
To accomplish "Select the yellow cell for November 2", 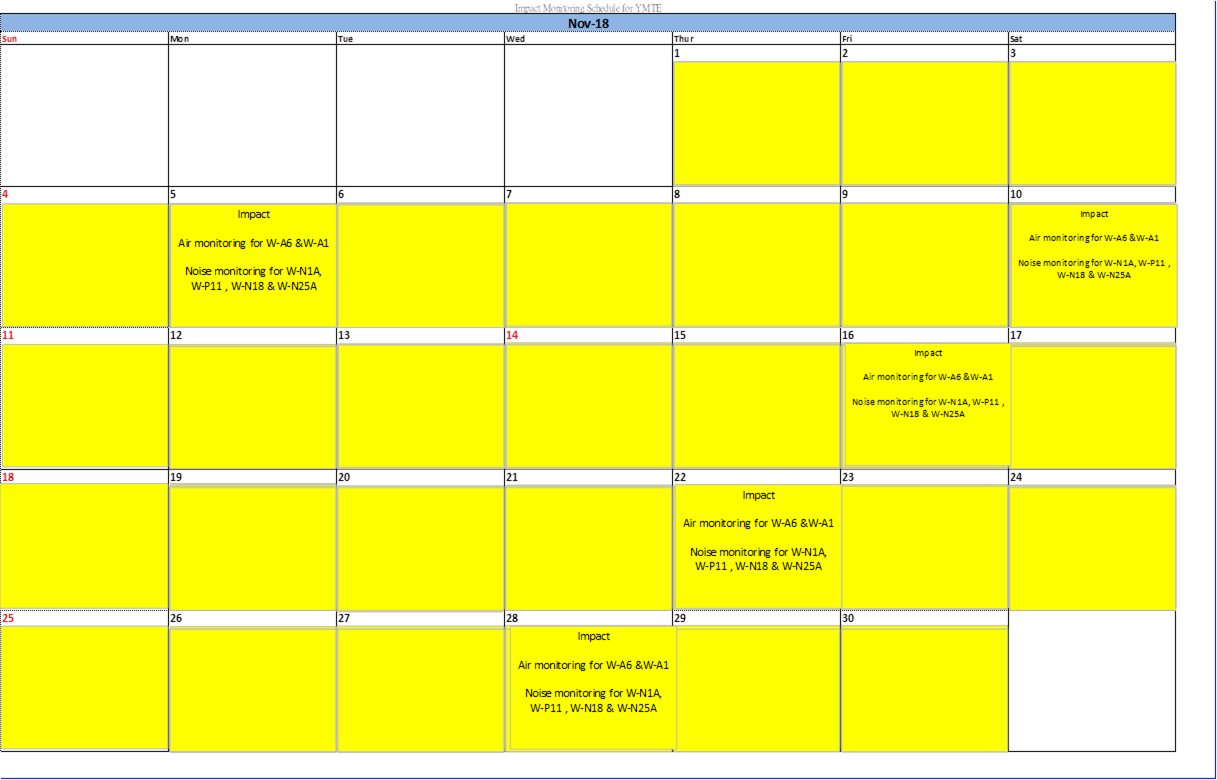I will [924, 122].
